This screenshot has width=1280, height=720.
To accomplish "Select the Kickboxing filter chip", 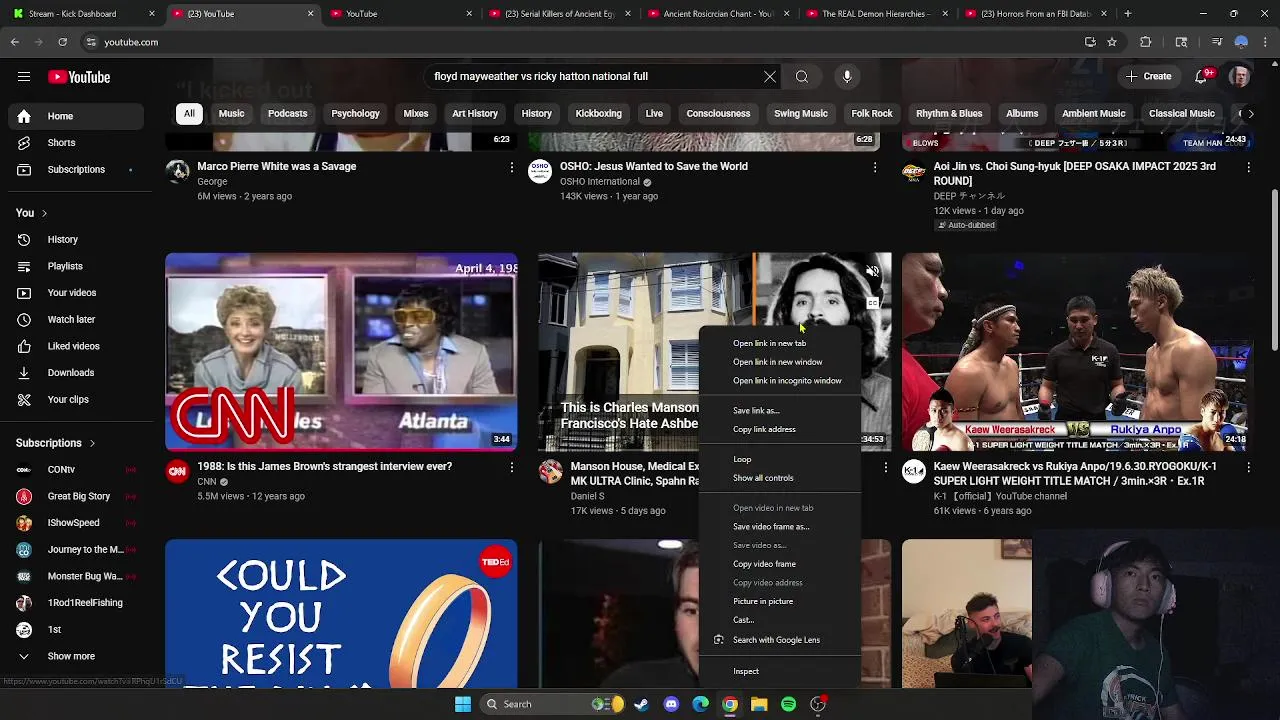I will [x=598, y=113].
